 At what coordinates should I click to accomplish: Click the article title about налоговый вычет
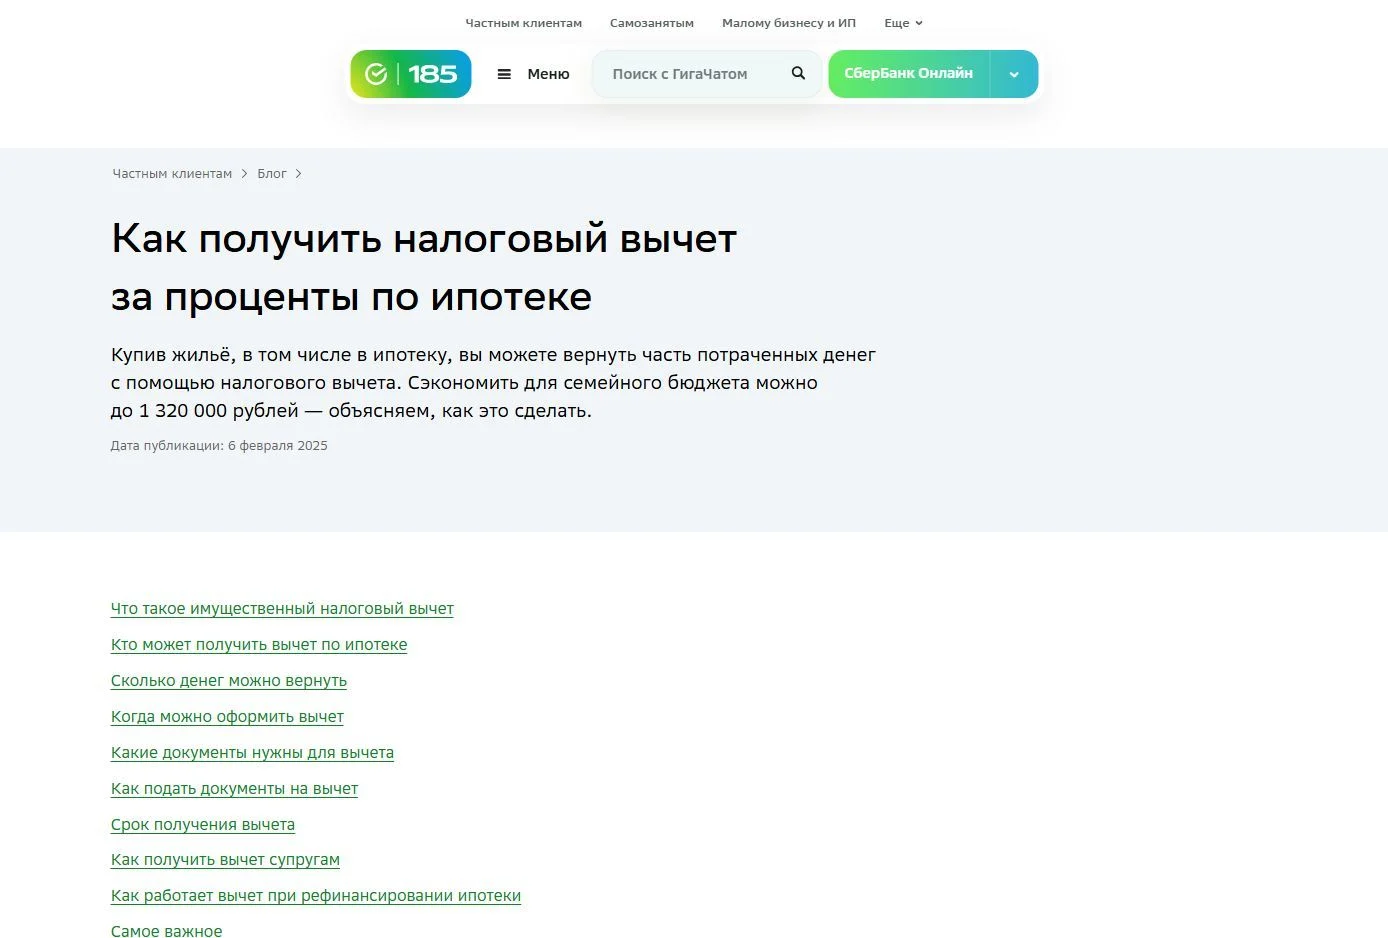424,268
